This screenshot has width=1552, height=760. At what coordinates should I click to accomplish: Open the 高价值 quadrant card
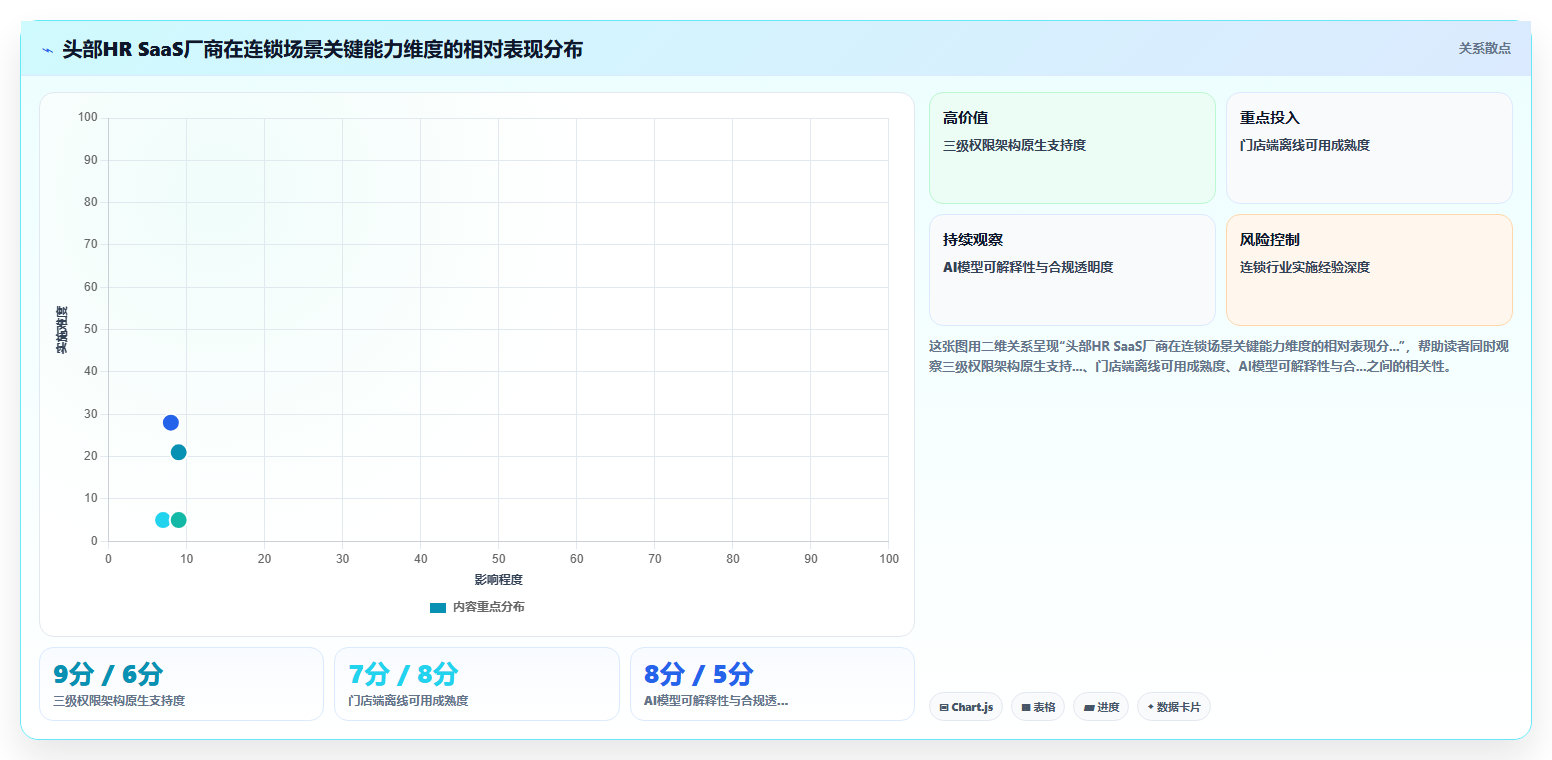point(1072,148)
